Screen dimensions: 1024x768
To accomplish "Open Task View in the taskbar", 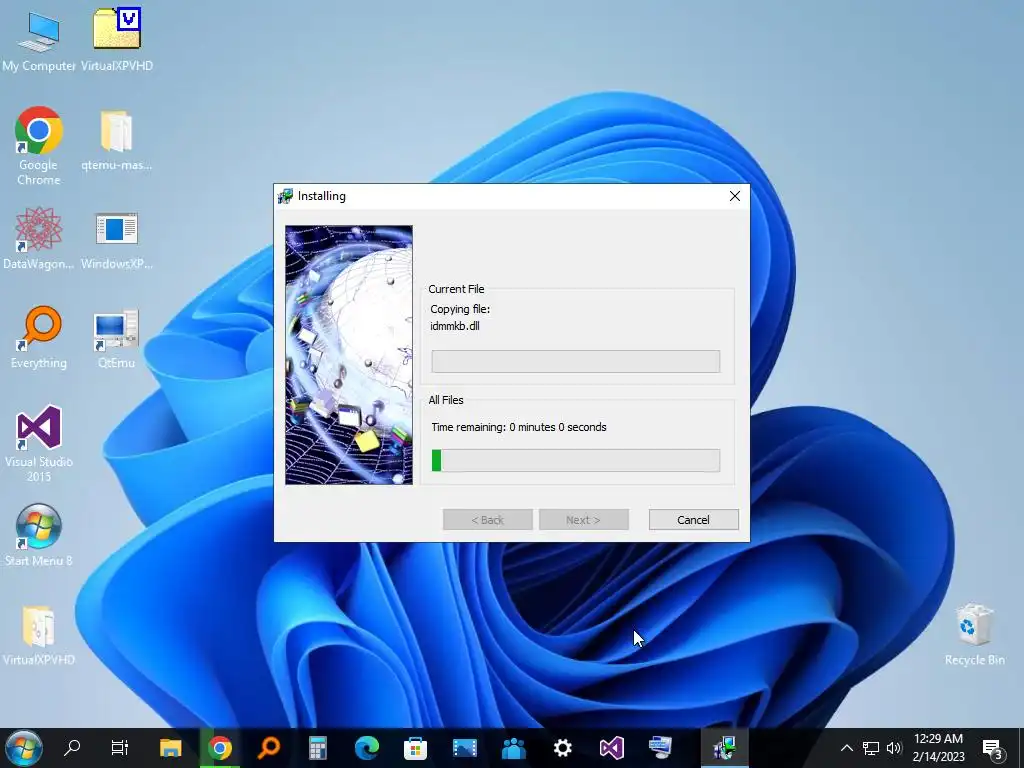I will coord(120,747).
